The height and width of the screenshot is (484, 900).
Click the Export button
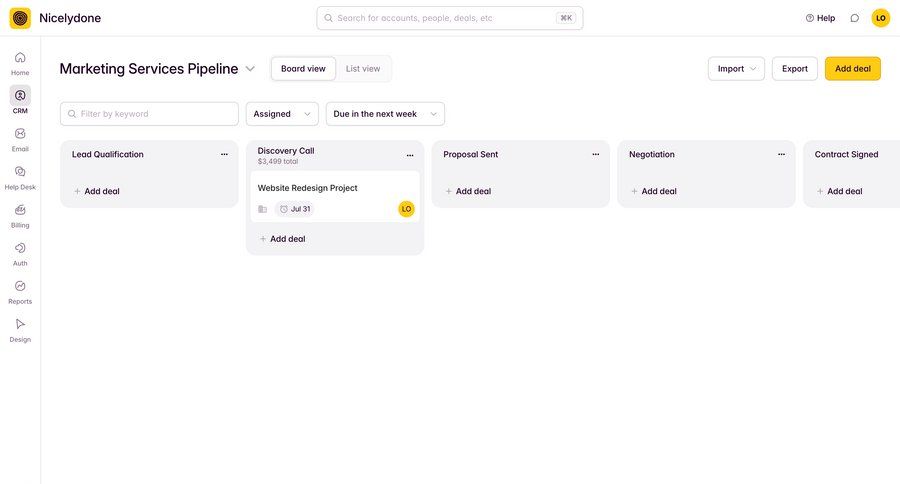(x=794, y=68)
